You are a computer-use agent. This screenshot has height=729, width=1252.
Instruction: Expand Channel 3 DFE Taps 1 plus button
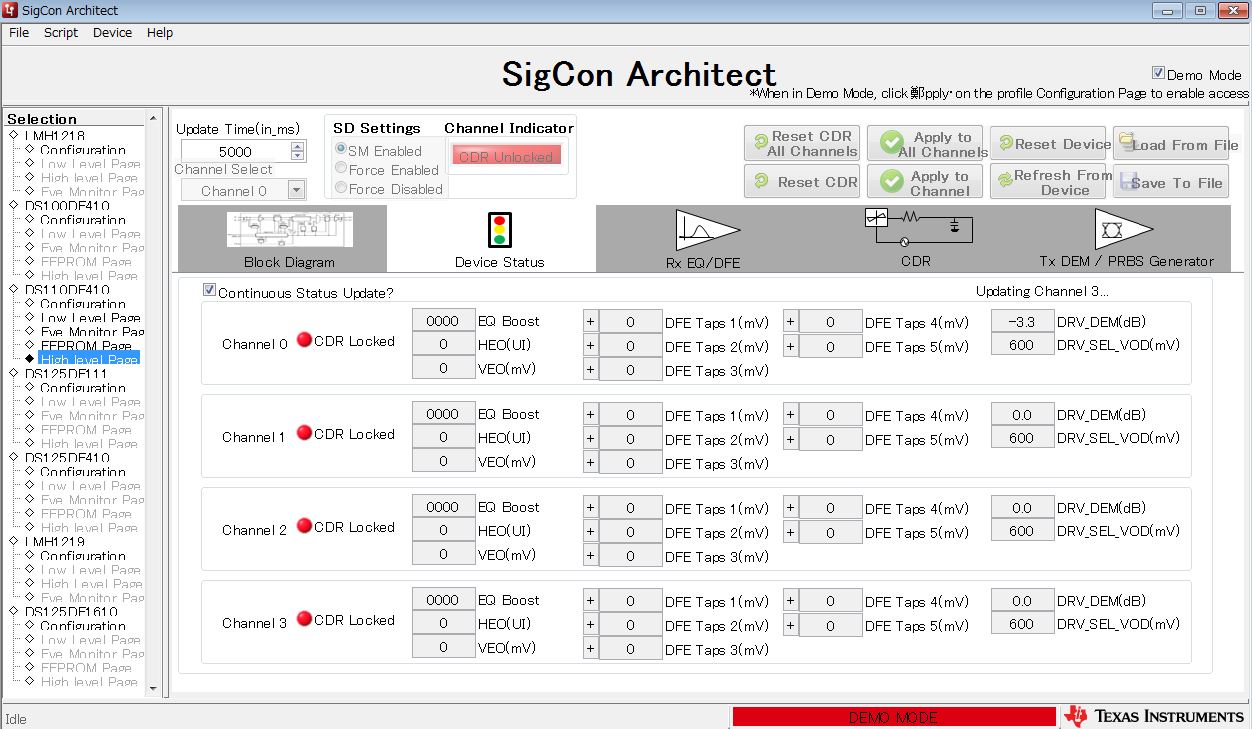coord(590,600)
